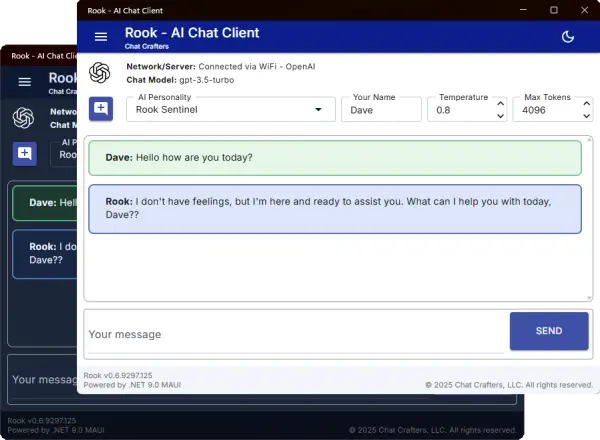Click the copyright text in the dark window footer
This screenshot has height=440, width=600.
(x=432, y=430)
